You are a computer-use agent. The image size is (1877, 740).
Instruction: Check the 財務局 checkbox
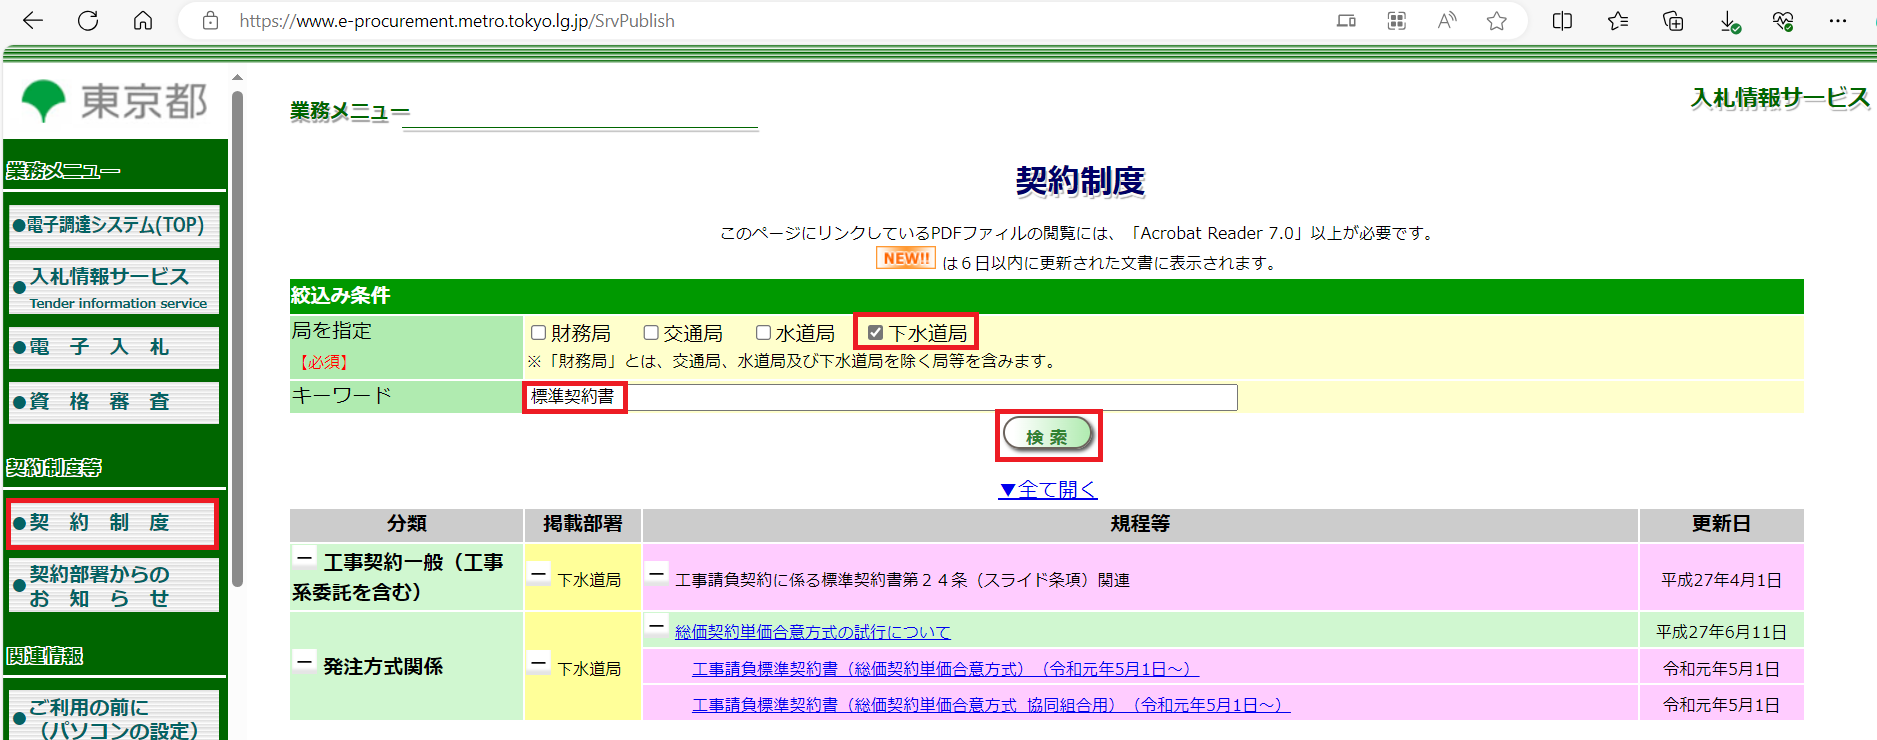tap(539, 333)
